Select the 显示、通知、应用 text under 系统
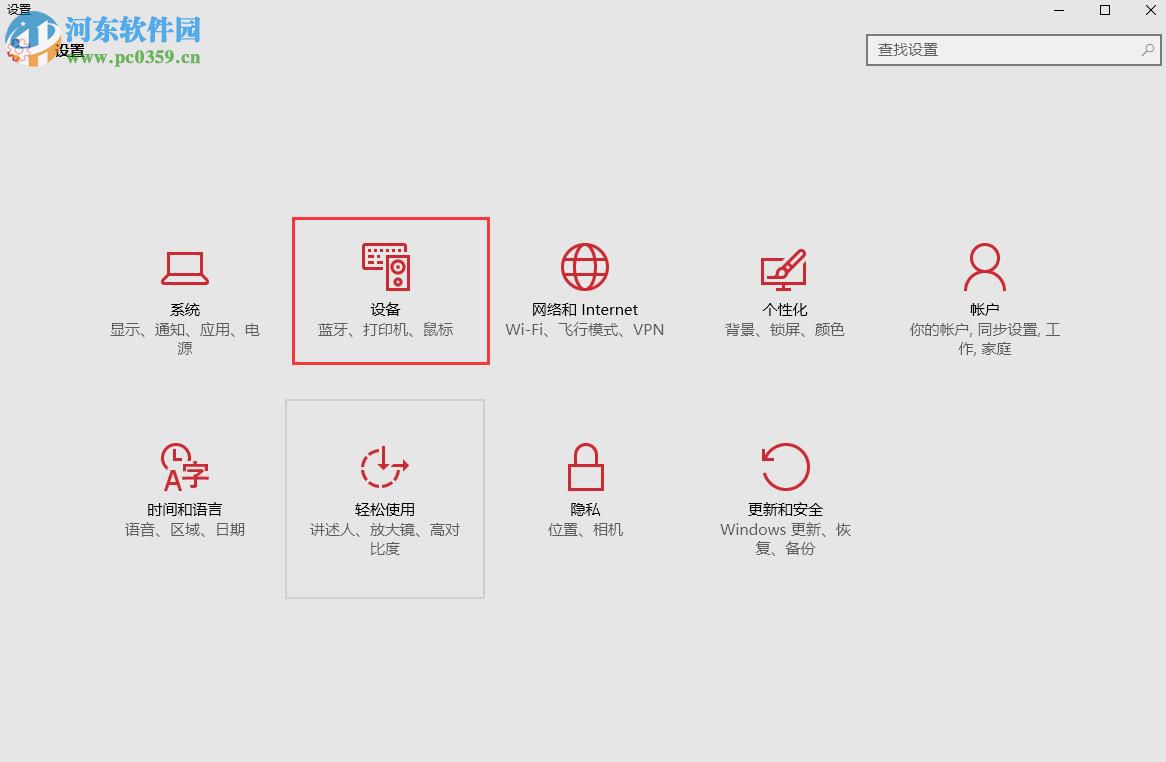Image resolution: width=1166 pixels, height=762 pixels. (x=184, y=329)
